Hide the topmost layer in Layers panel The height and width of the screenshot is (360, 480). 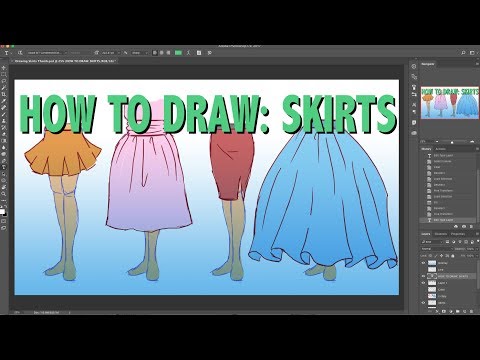(x=423, y=263)
